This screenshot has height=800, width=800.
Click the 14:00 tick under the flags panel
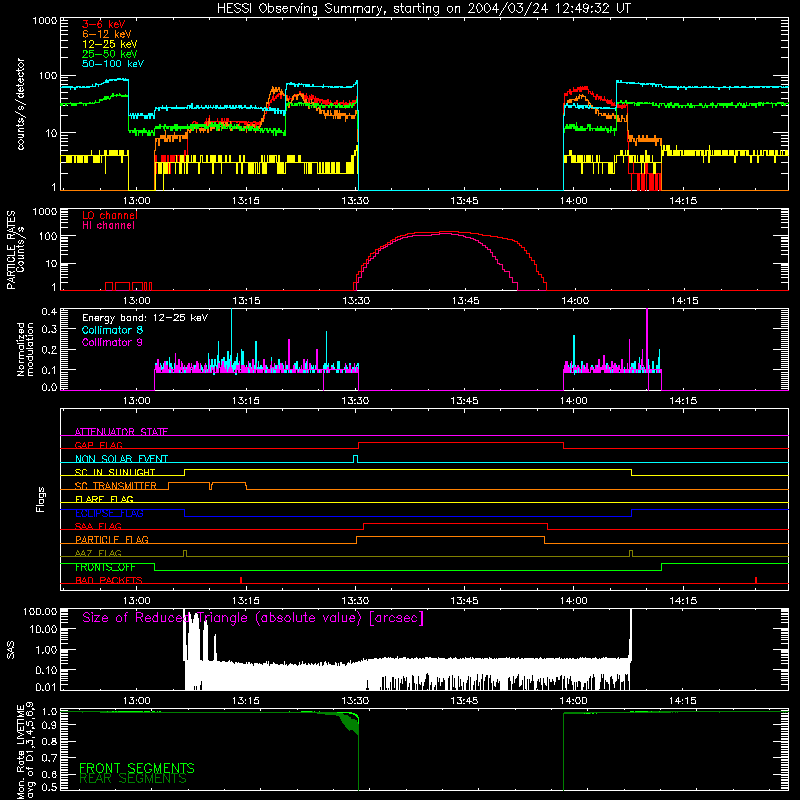573,601
